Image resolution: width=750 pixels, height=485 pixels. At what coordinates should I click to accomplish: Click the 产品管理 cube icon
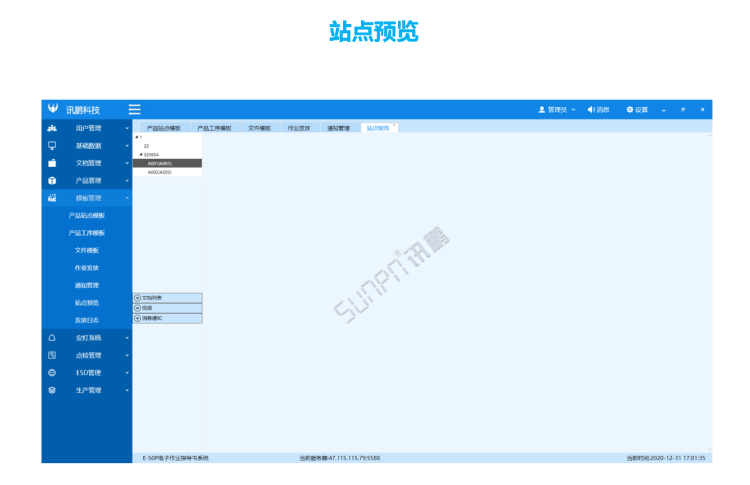point(52,180)
